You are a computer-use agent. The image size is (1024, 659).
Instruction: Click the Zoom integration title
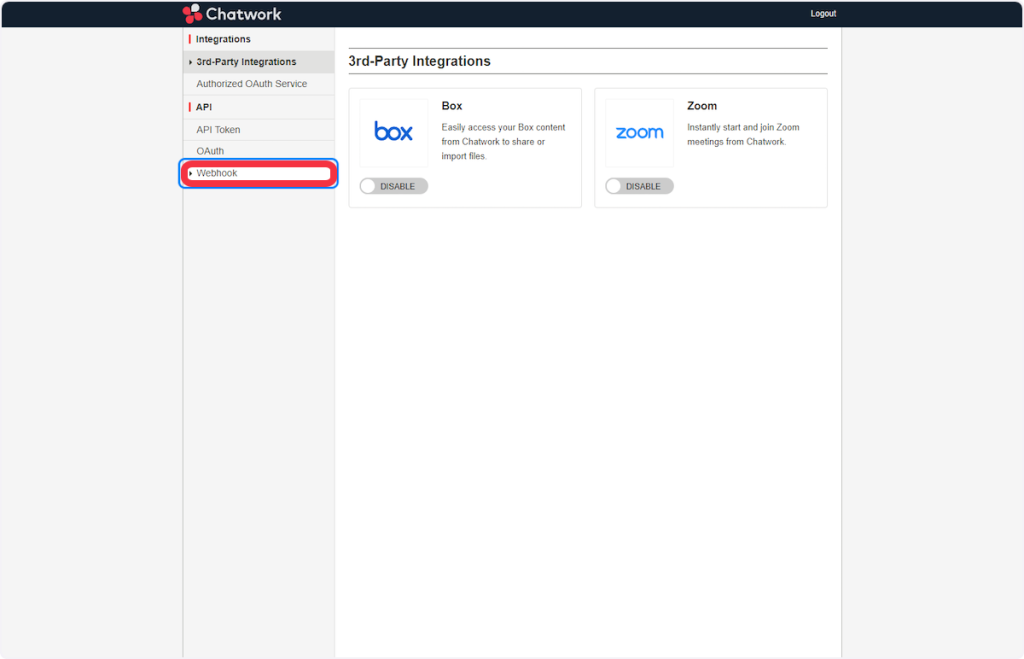[x=701, y=106]
